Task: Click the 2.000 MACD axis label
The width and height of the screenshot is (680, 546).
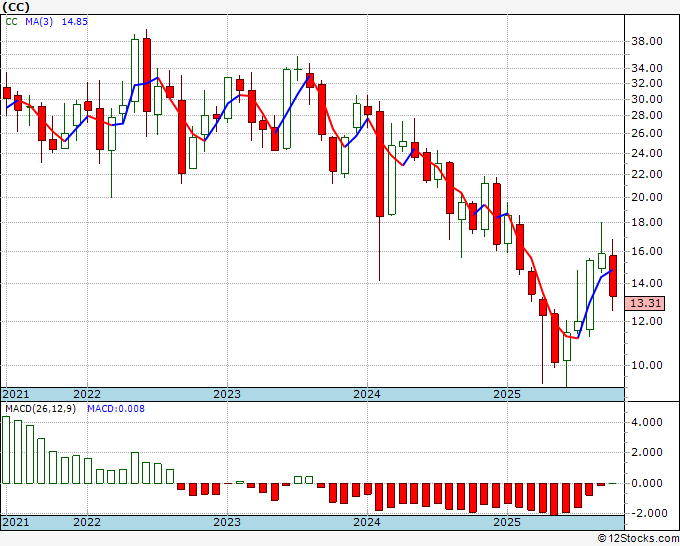Action: pyautogui.click(x=649, y=452)
